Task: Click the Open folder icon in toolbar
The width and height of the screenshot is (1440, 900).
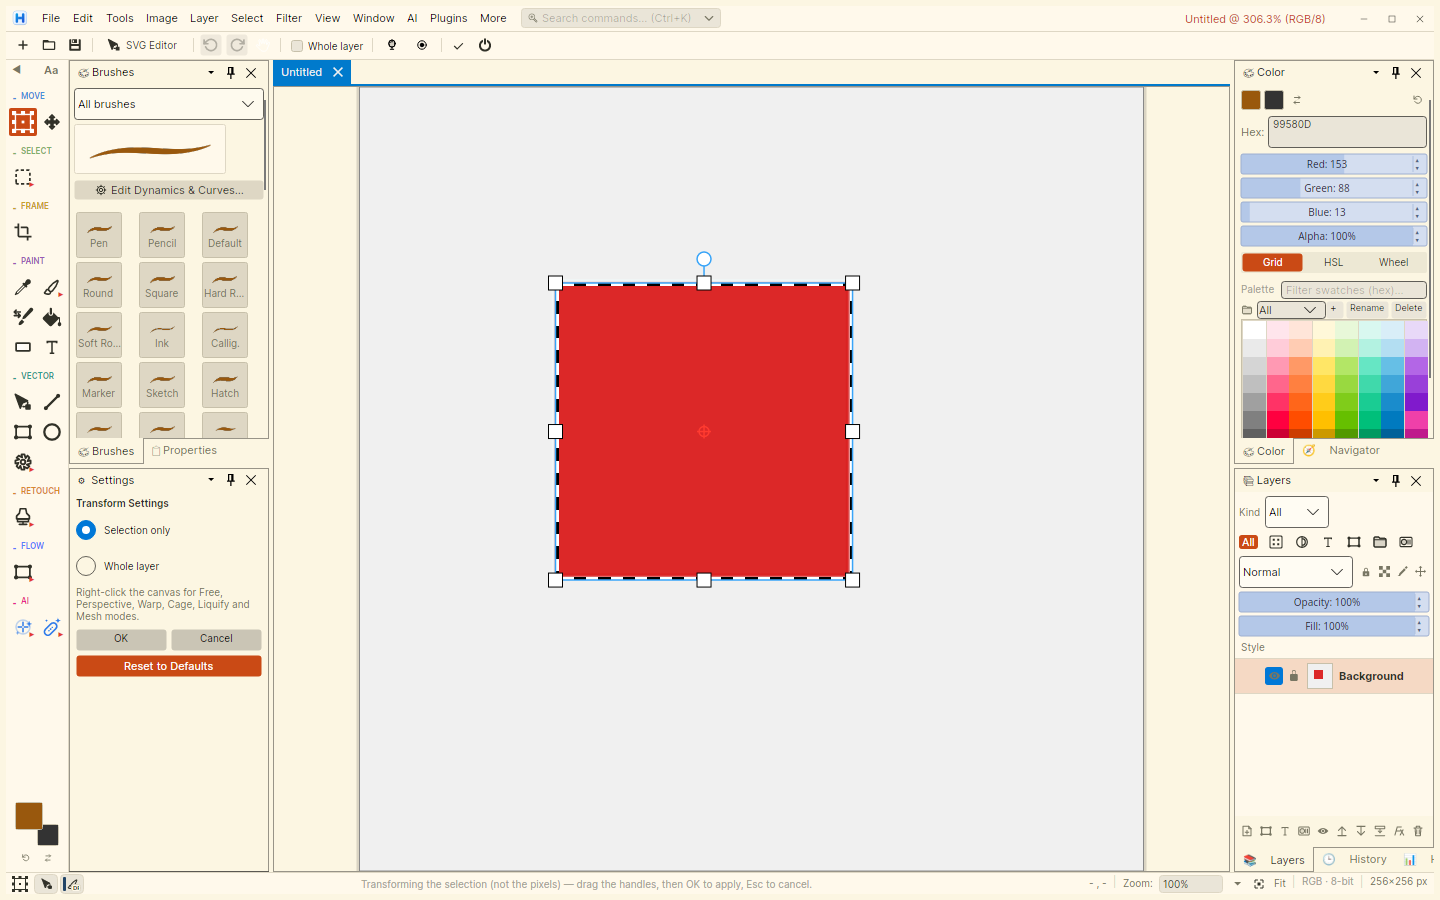Action: click(49, 45)
